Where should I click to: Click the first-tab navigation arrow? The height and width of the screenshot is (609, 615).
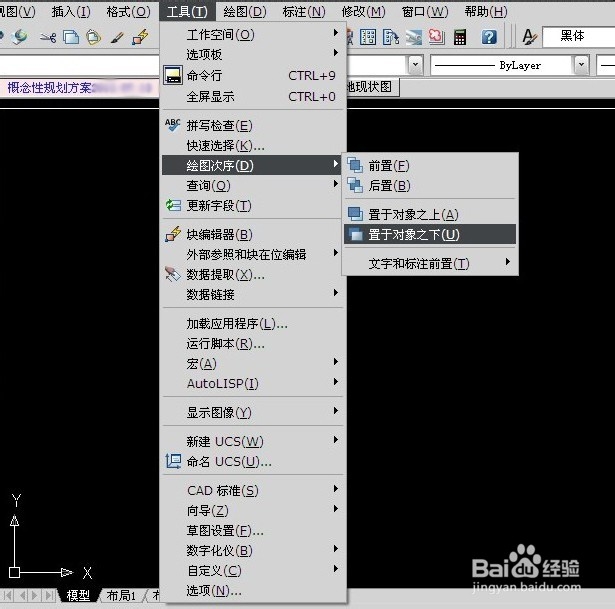click(7, 595)
